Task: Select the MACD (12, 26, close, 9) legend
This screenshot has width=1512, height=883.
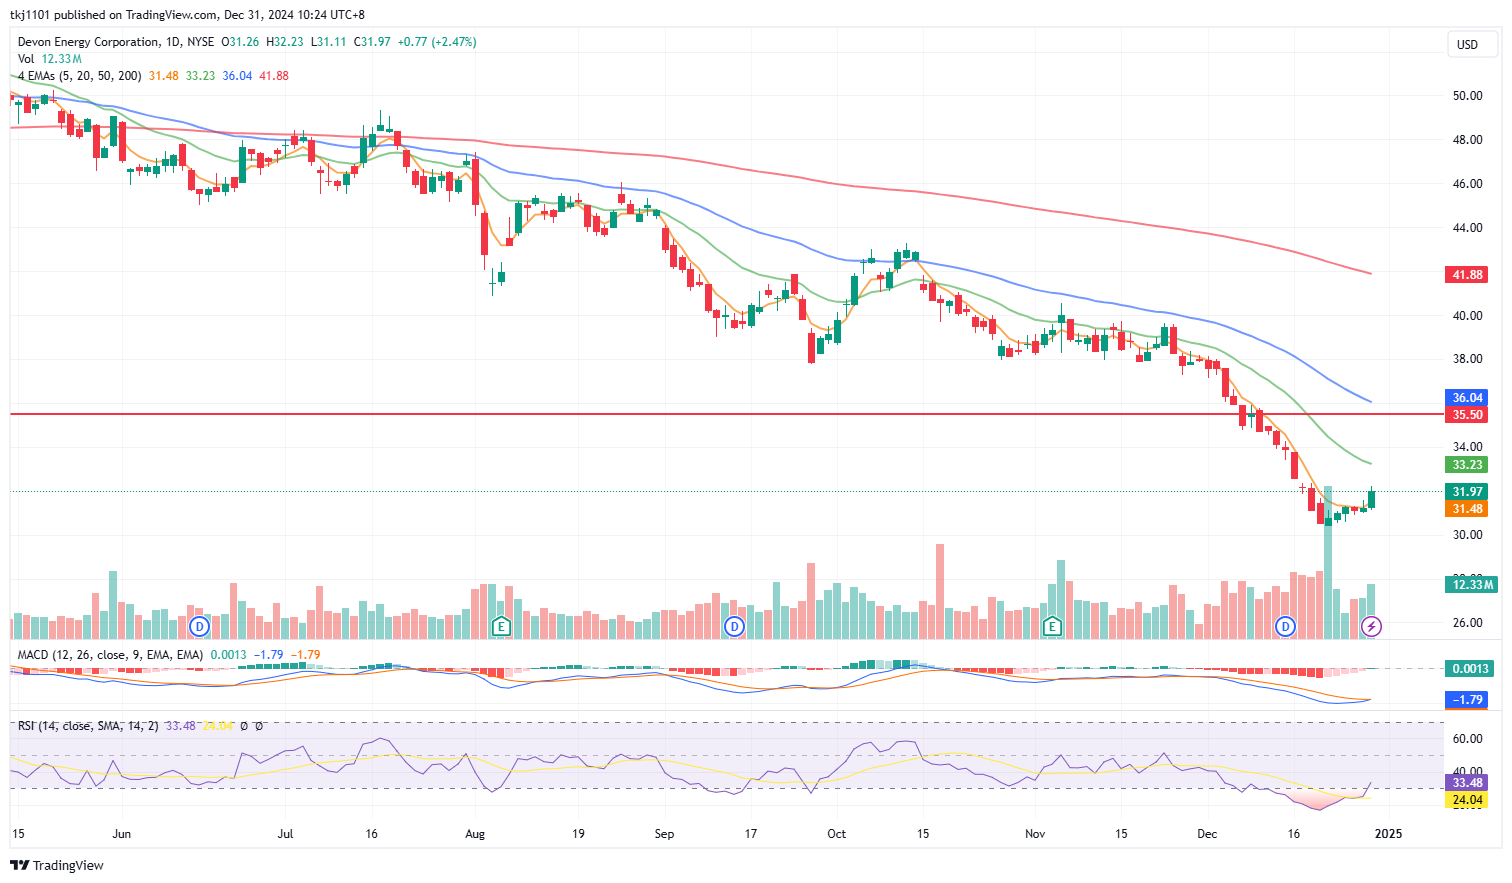Action: (x=110, y=655)
